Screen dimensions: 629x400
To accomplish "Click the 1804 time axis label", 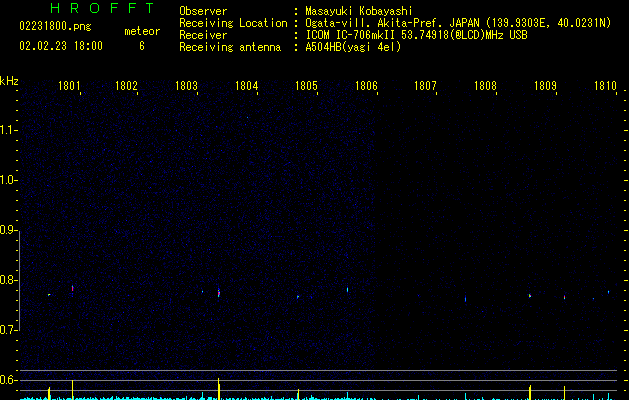I will (x=246, y=85).
